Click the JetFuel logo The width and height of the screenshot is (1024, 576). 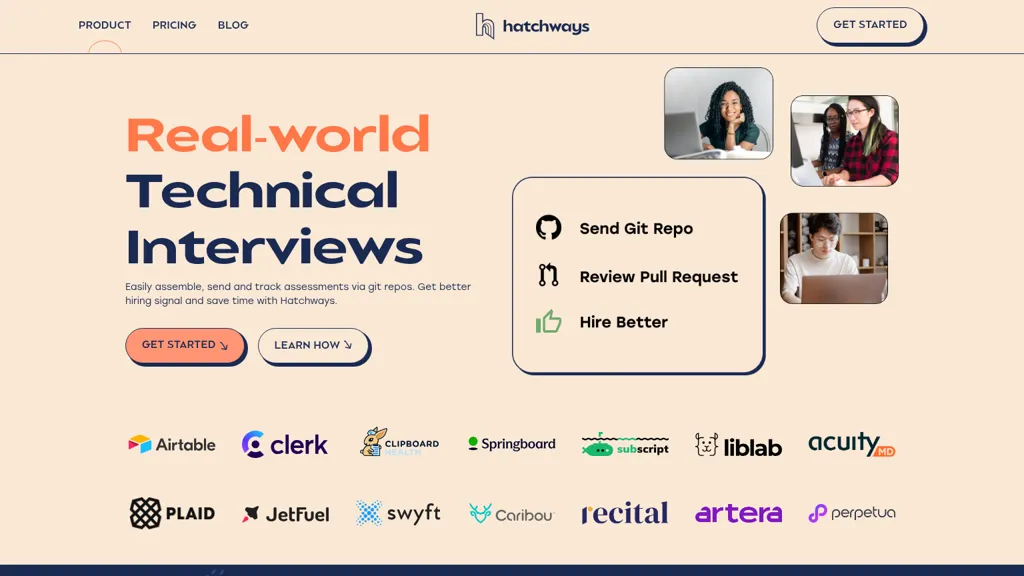click(285, 515)
